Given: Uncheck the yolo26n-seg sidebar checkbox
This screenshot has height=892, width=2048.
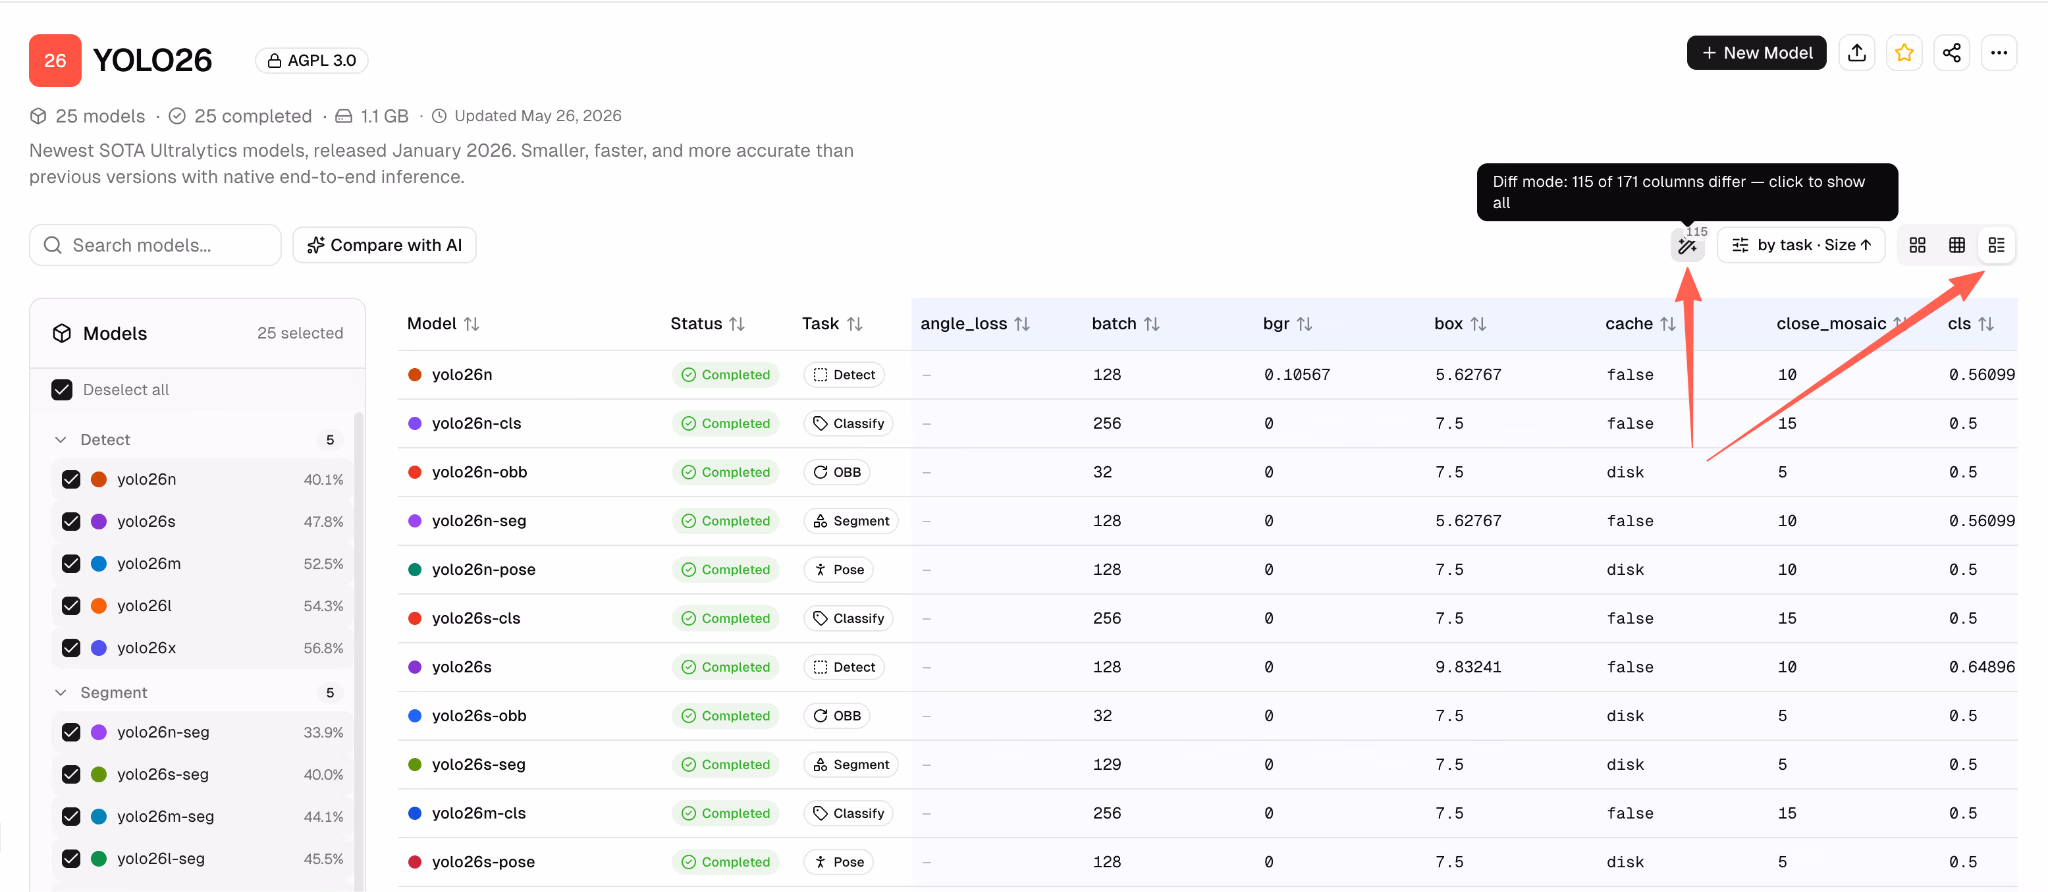Looking at the screenshot, I should coord(71,732).
